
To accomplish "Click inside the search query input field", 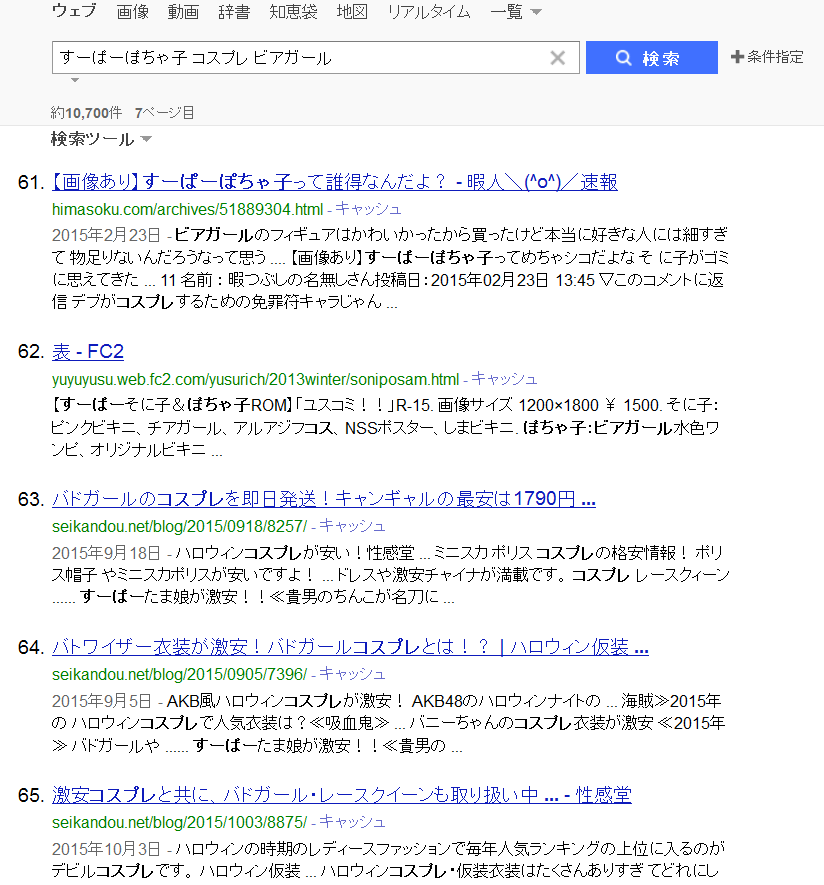I will tap(300, 58).
